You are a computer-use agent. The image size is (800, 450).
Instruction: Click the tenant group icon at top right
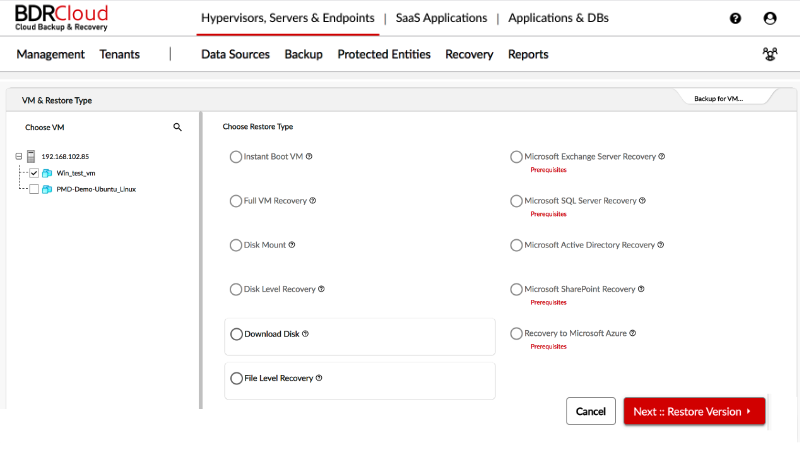[769, 54]
